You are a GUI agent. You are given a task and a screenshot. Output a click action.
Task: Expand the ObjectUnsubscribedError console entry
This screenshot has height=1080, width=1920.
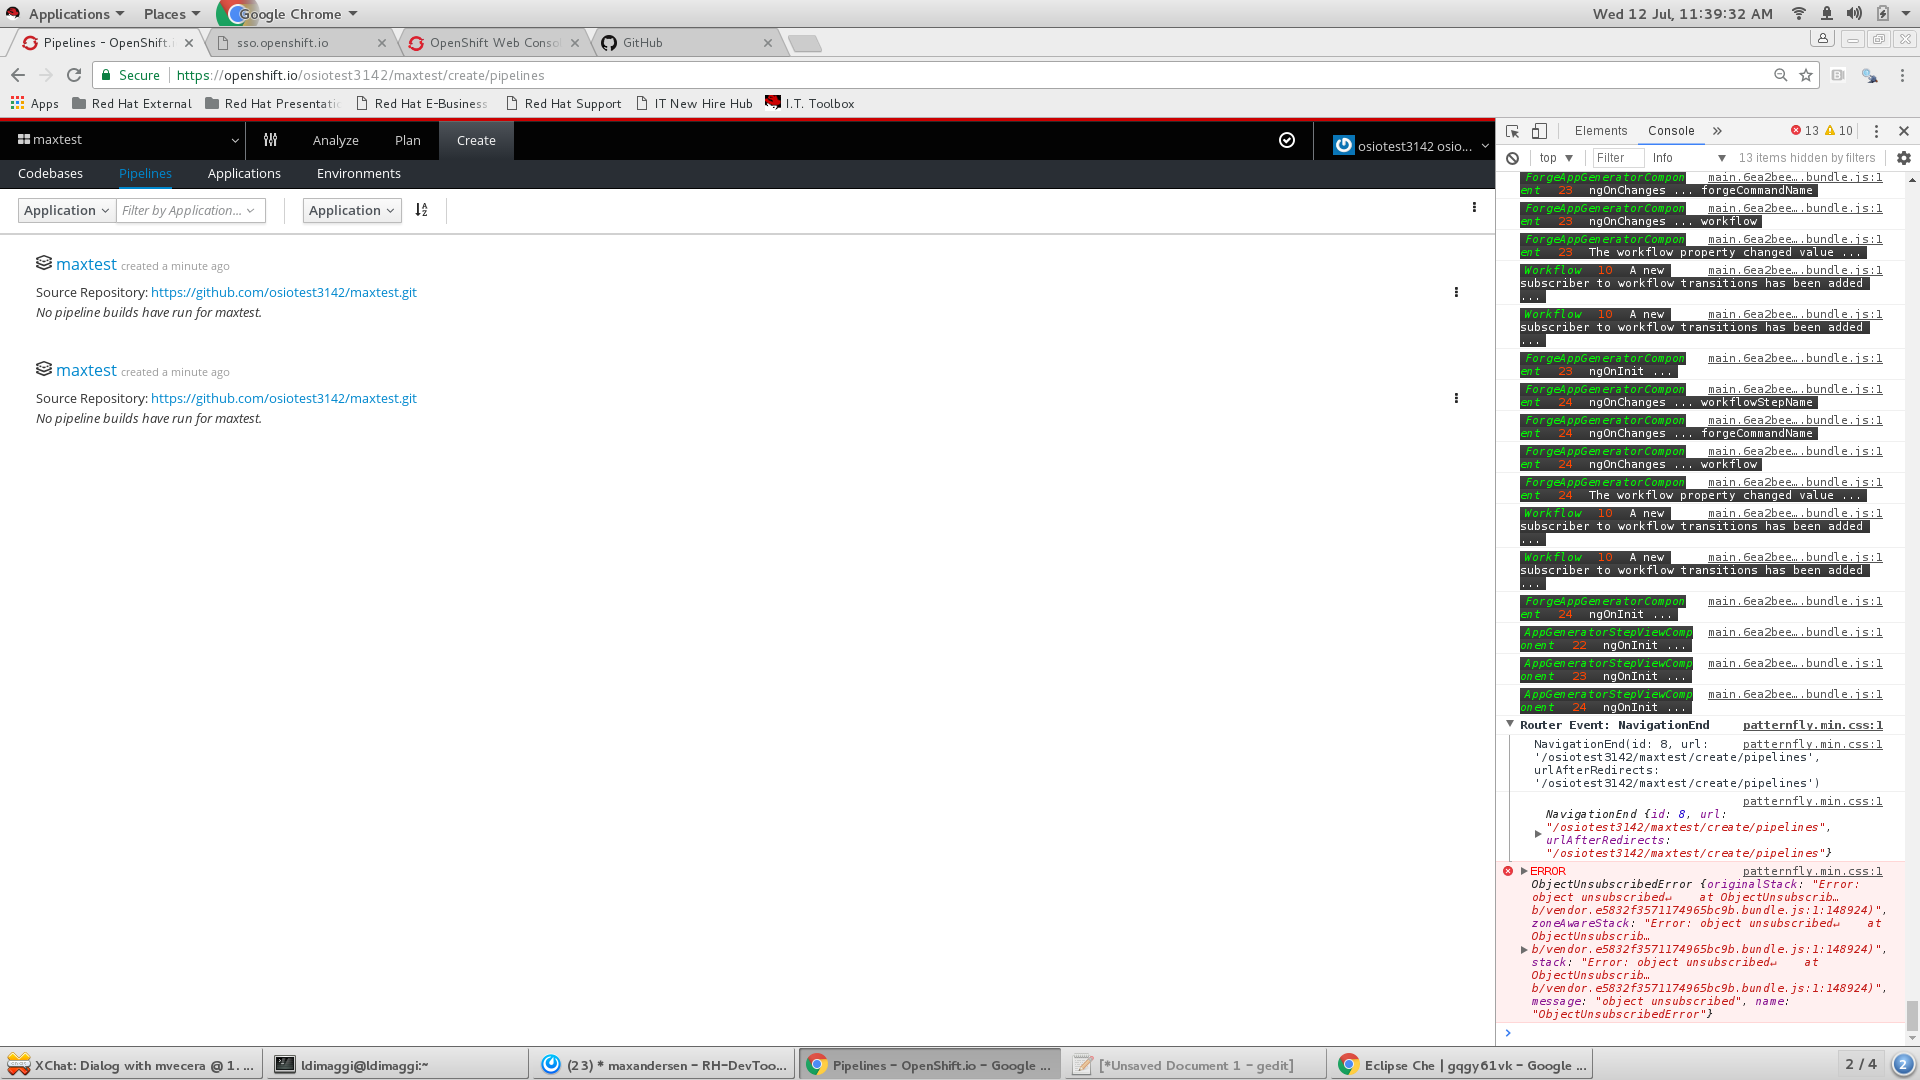pos(1524,871)
